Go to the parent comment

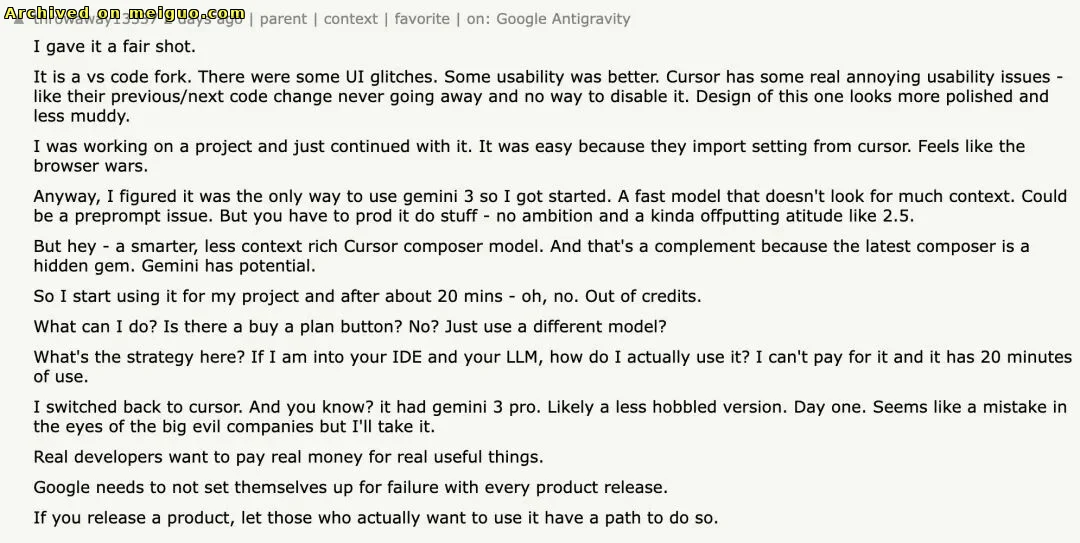pos(283,19)
